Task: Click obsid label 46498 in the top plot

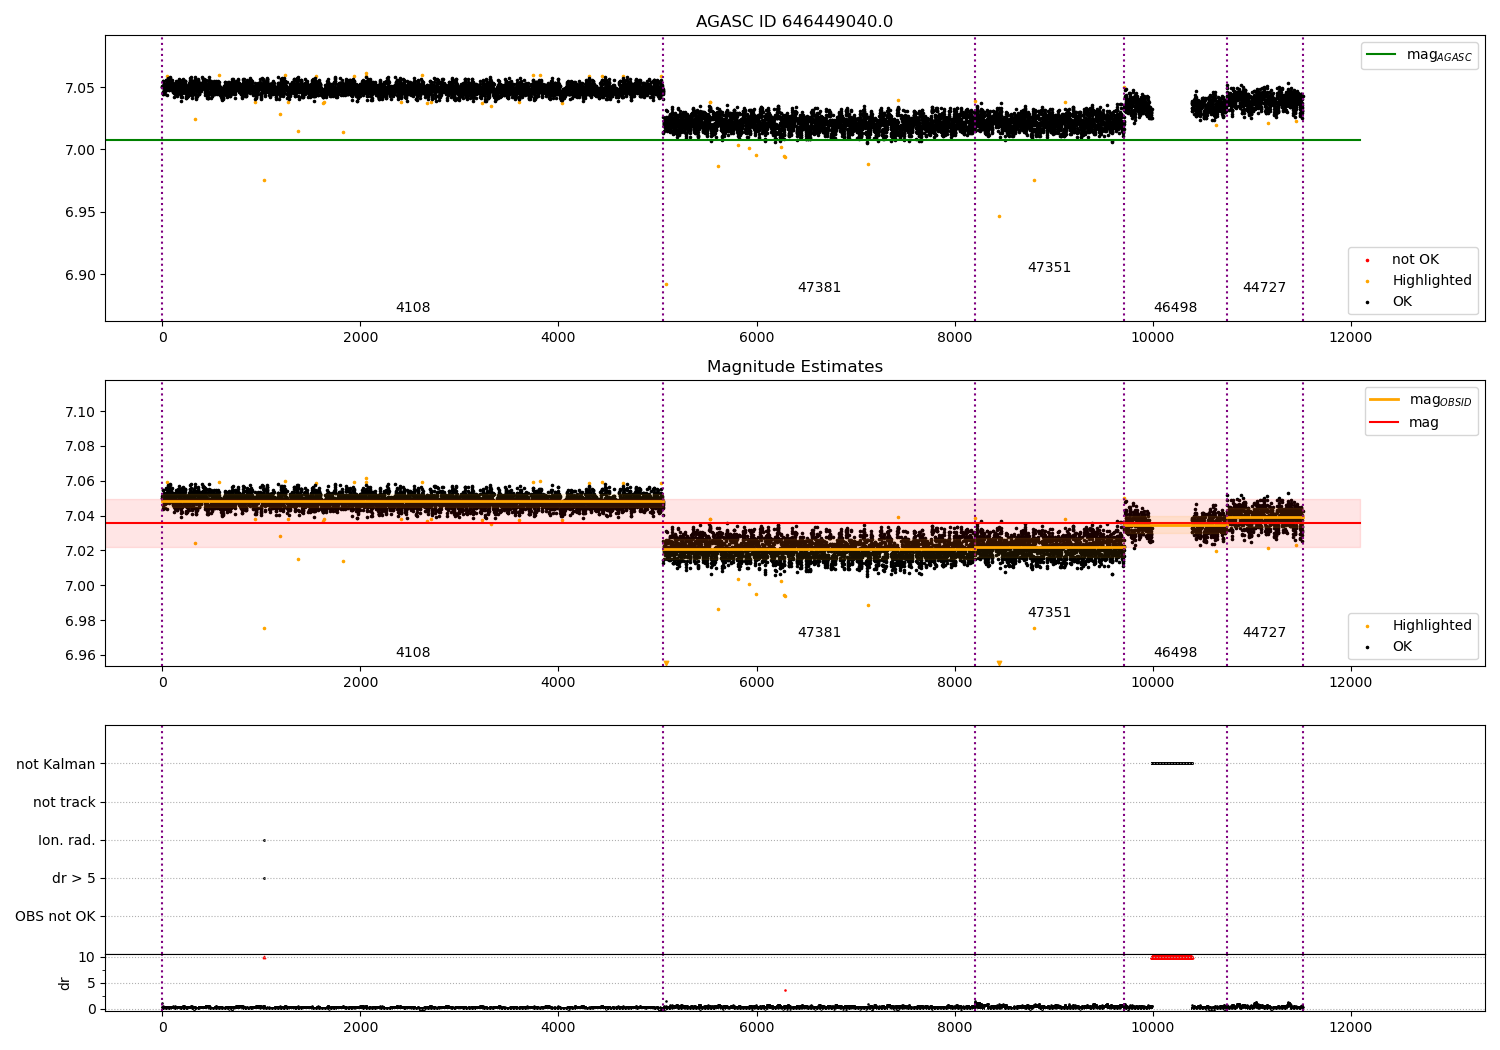Action: click(x=1175, y=308)
